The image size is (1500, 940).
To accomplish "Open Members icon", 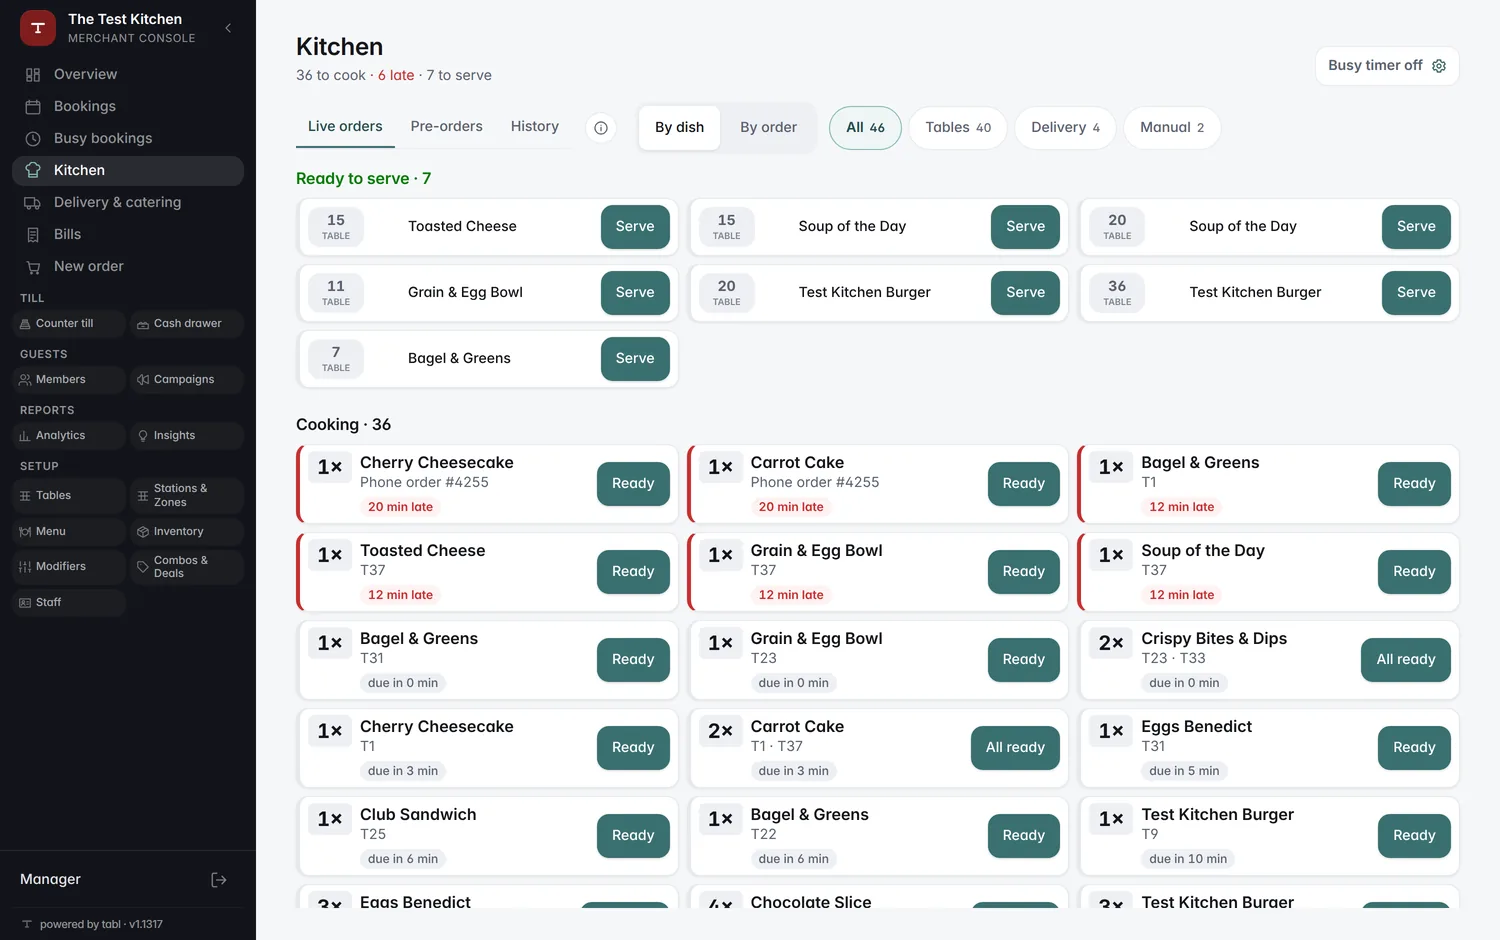I will [x=25, y=380].
